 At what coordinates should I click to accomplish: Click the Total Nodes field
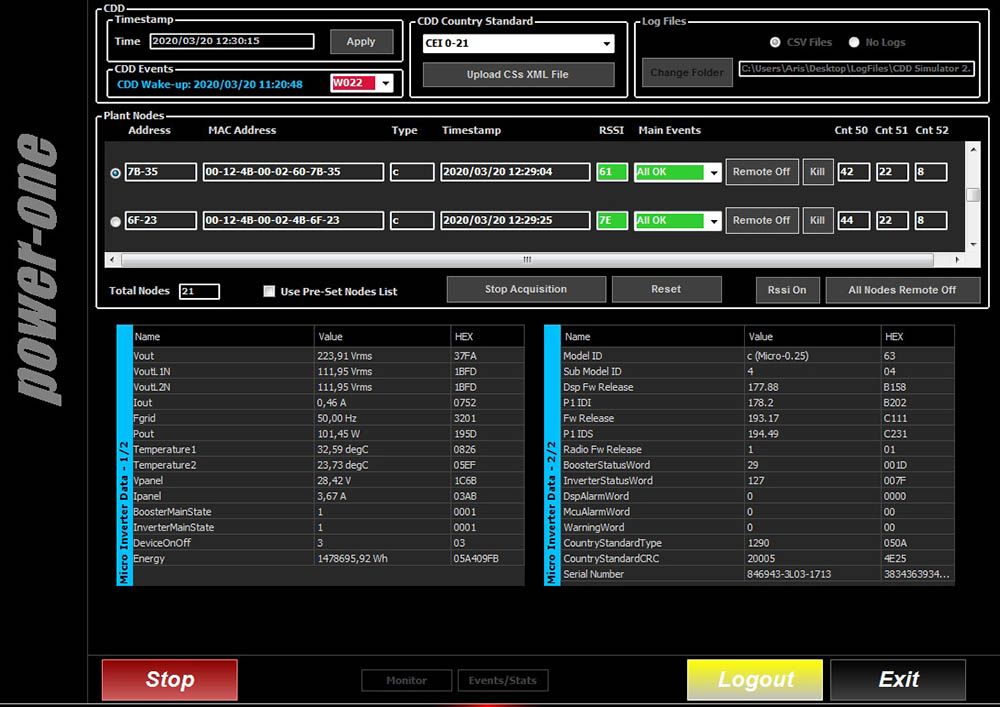(x=200, y=291)
